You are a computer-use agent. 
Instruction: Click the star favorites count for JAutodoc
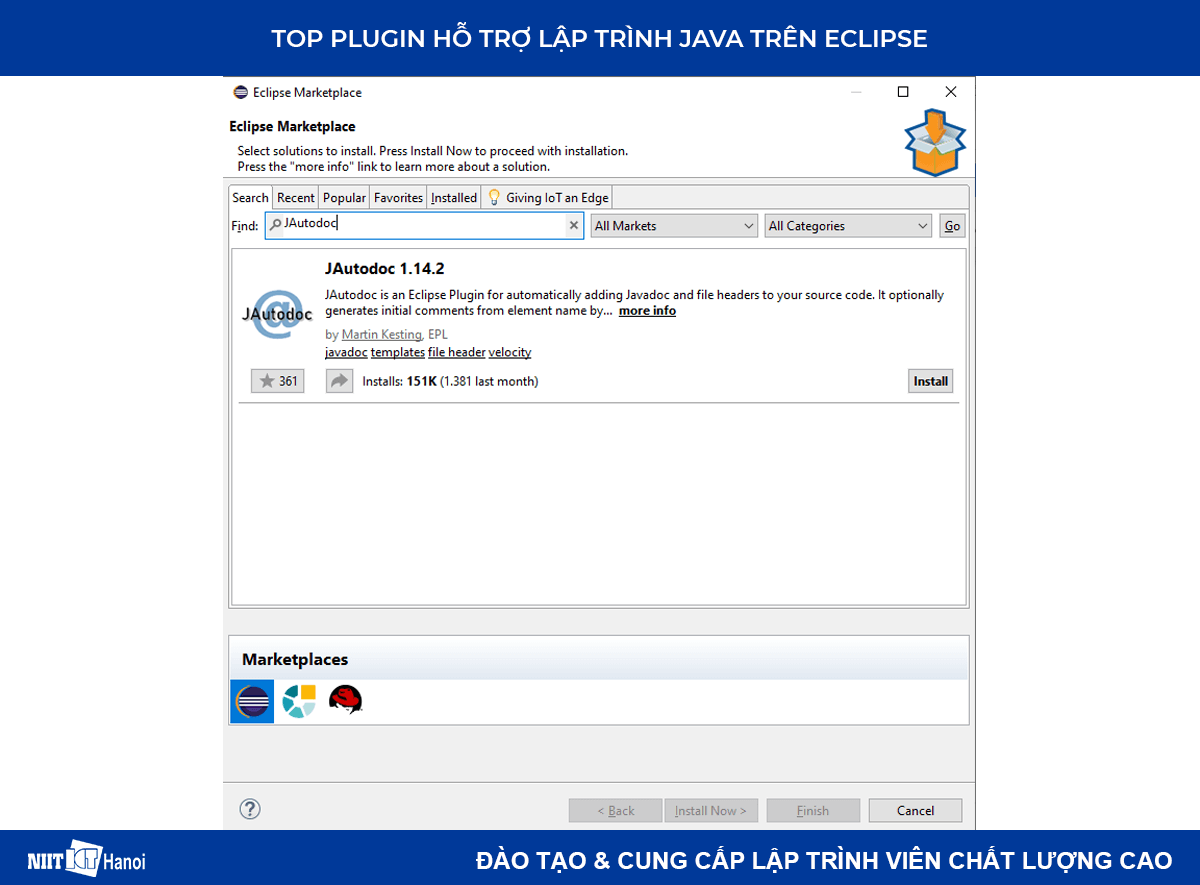click(x=277, y=381)
